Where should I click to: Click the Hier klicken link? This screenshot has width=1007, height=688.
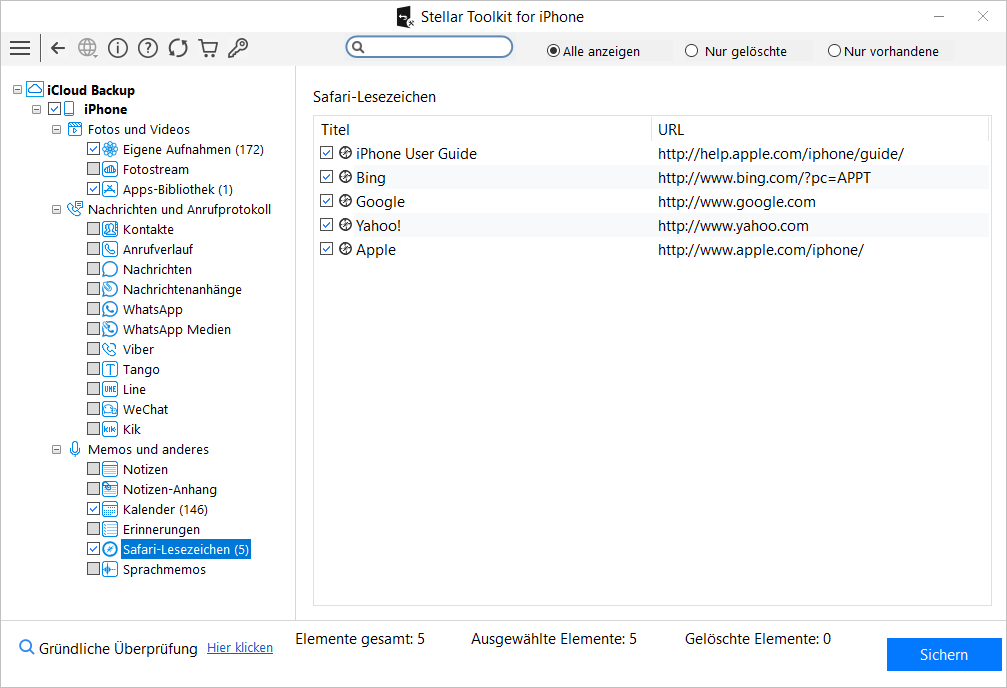240,648
